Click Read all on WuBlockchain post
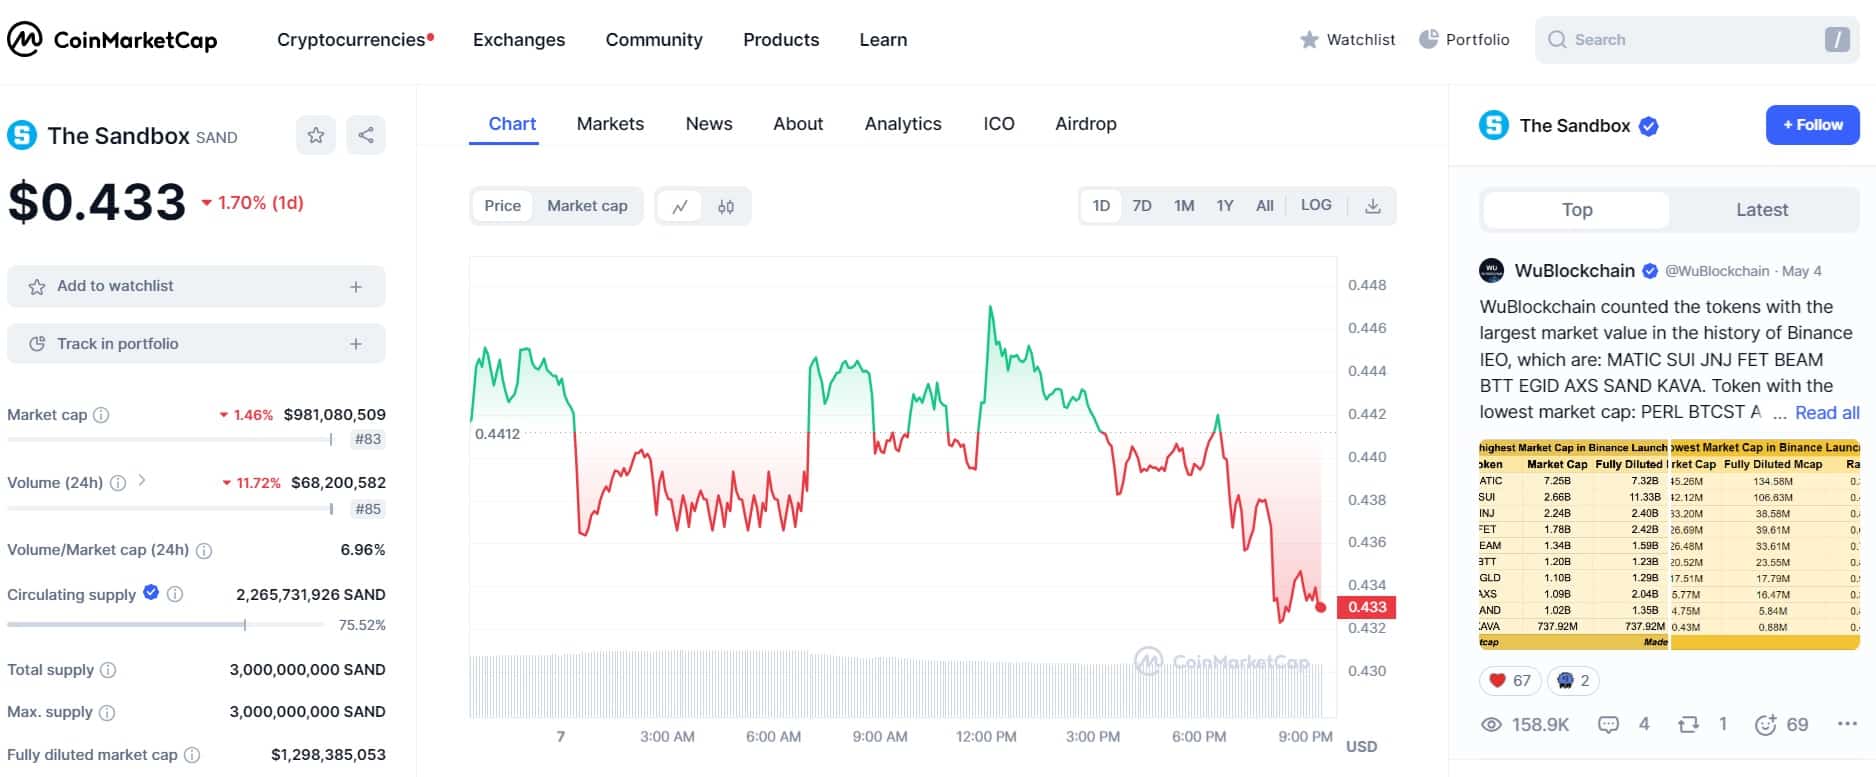 1827,413
